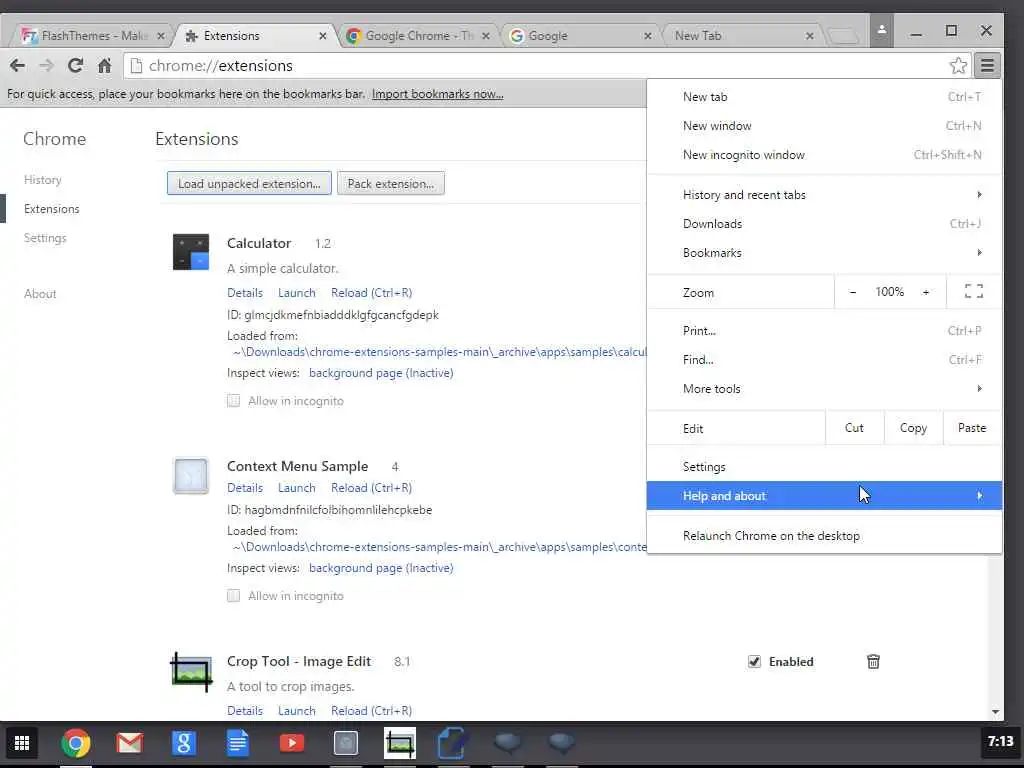
Task: Reload the Calculator extension via link
Action: click(372, 293)
